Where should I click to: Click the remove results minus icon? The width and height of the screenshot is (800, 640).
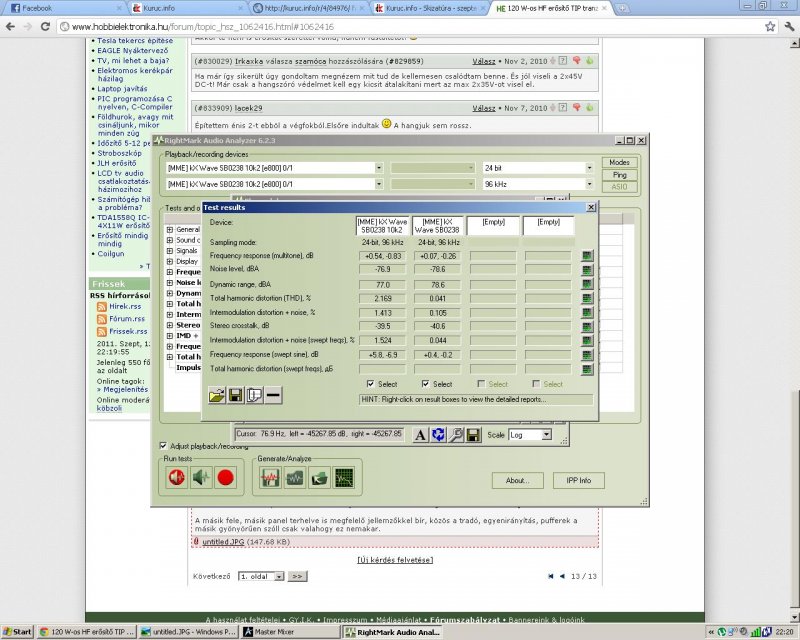point(273,395)
